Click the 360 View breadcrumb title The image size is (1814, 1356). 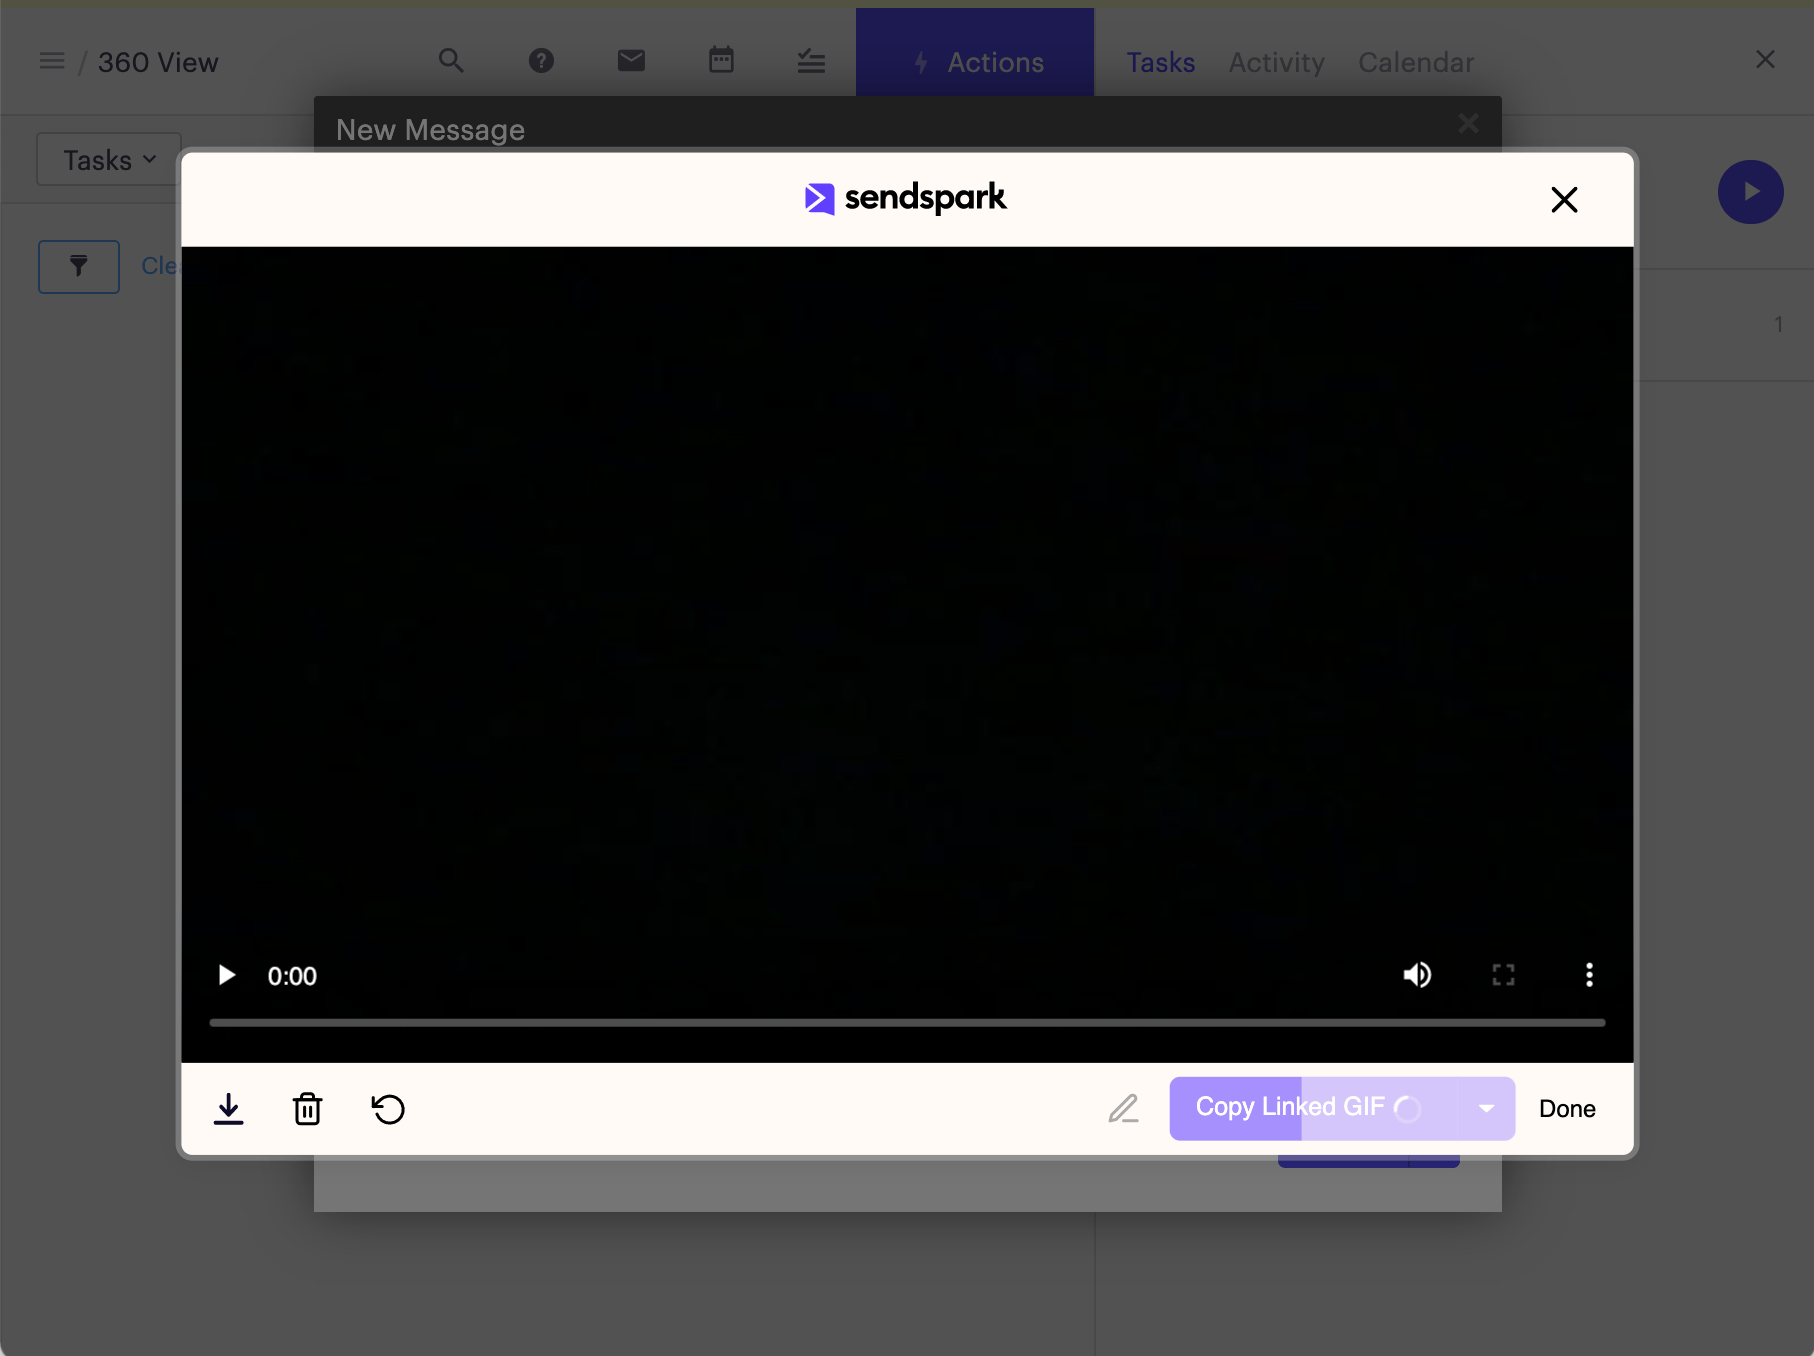pyautogui.click(x=158, y=62)
